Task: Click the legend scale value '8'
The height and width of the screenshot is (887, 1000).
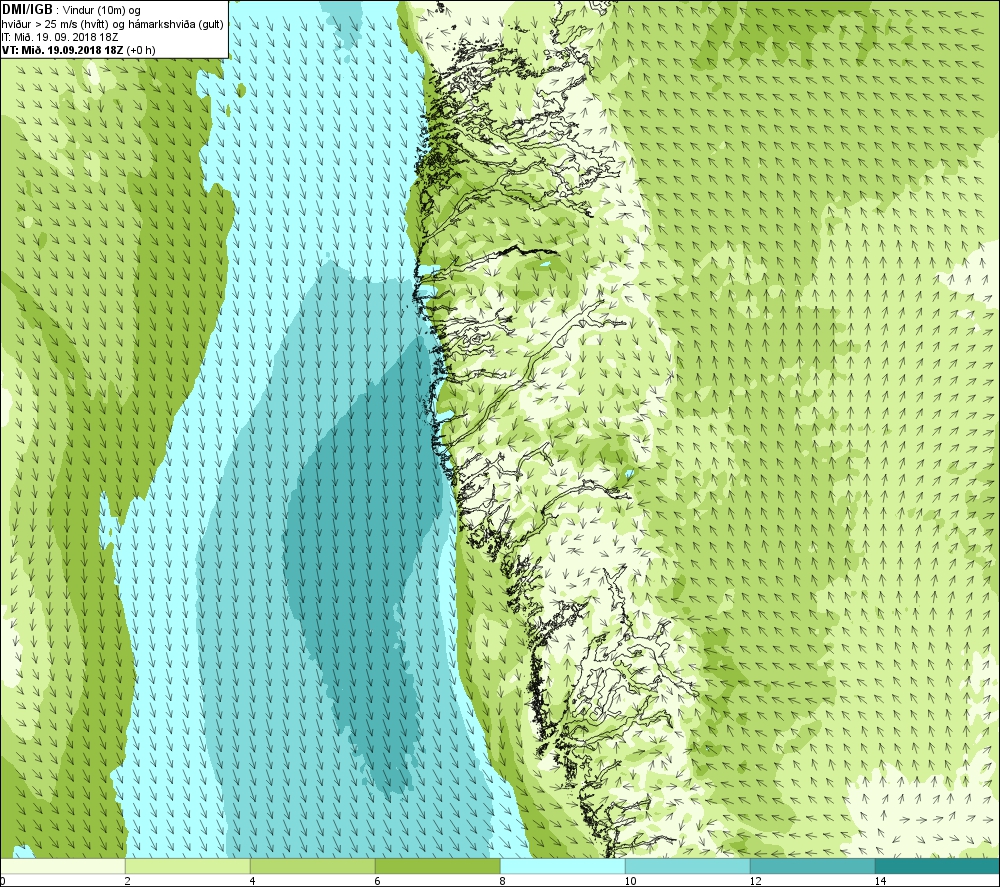Action: pos(503,881)
